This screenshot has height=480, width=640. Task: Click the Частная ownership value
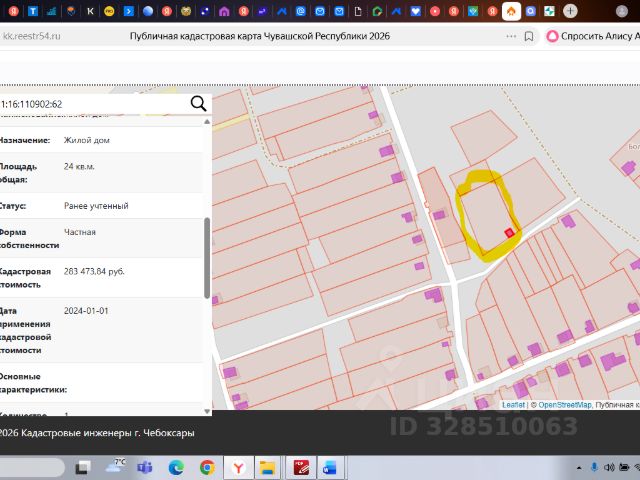pyautogui.click(x=80, y=232)
